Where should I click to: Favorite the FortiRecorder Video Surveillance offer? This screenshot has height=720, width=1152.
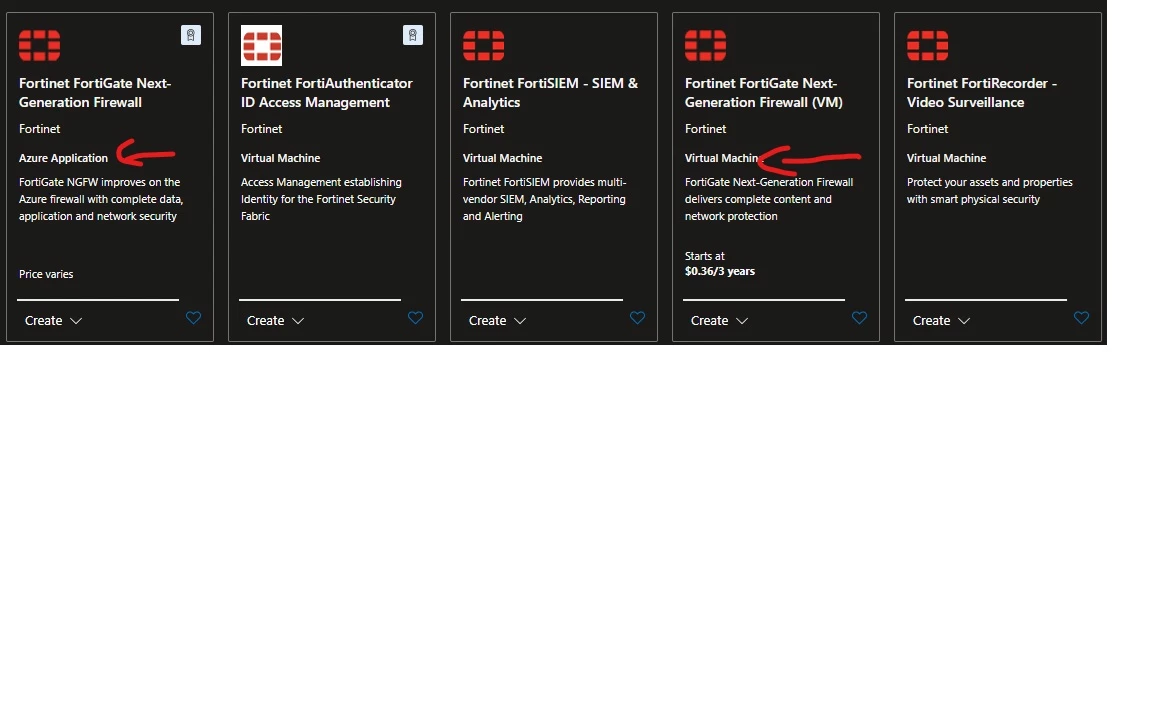[1081, 318]
